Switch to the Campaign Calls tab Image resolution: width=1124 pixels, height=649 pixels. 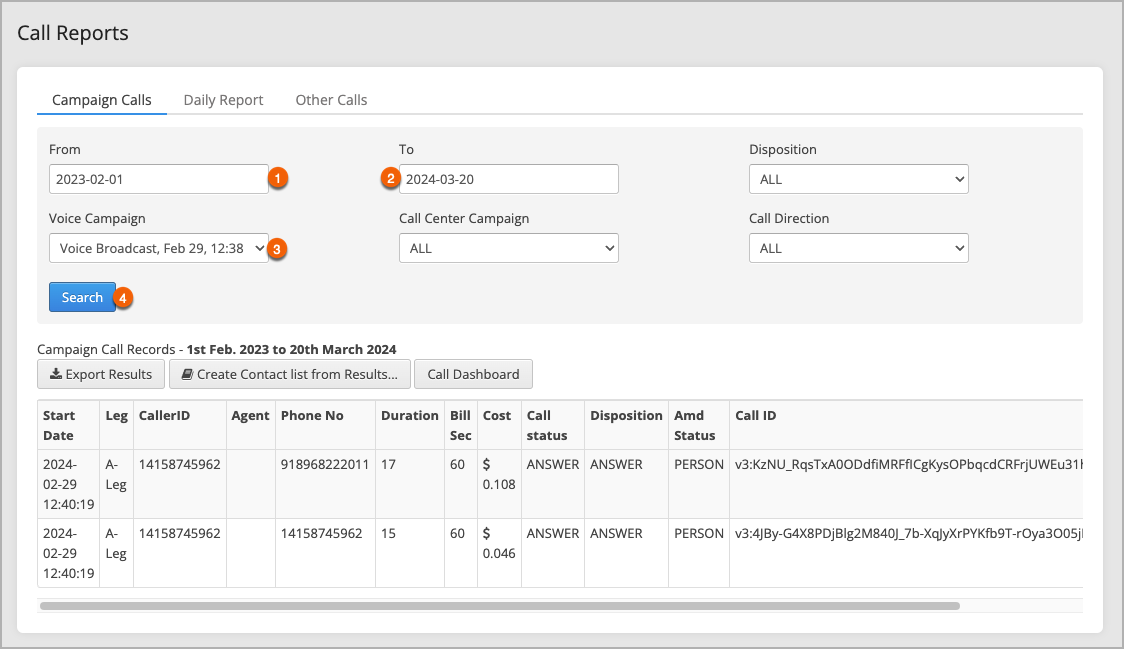coord(102,100)
